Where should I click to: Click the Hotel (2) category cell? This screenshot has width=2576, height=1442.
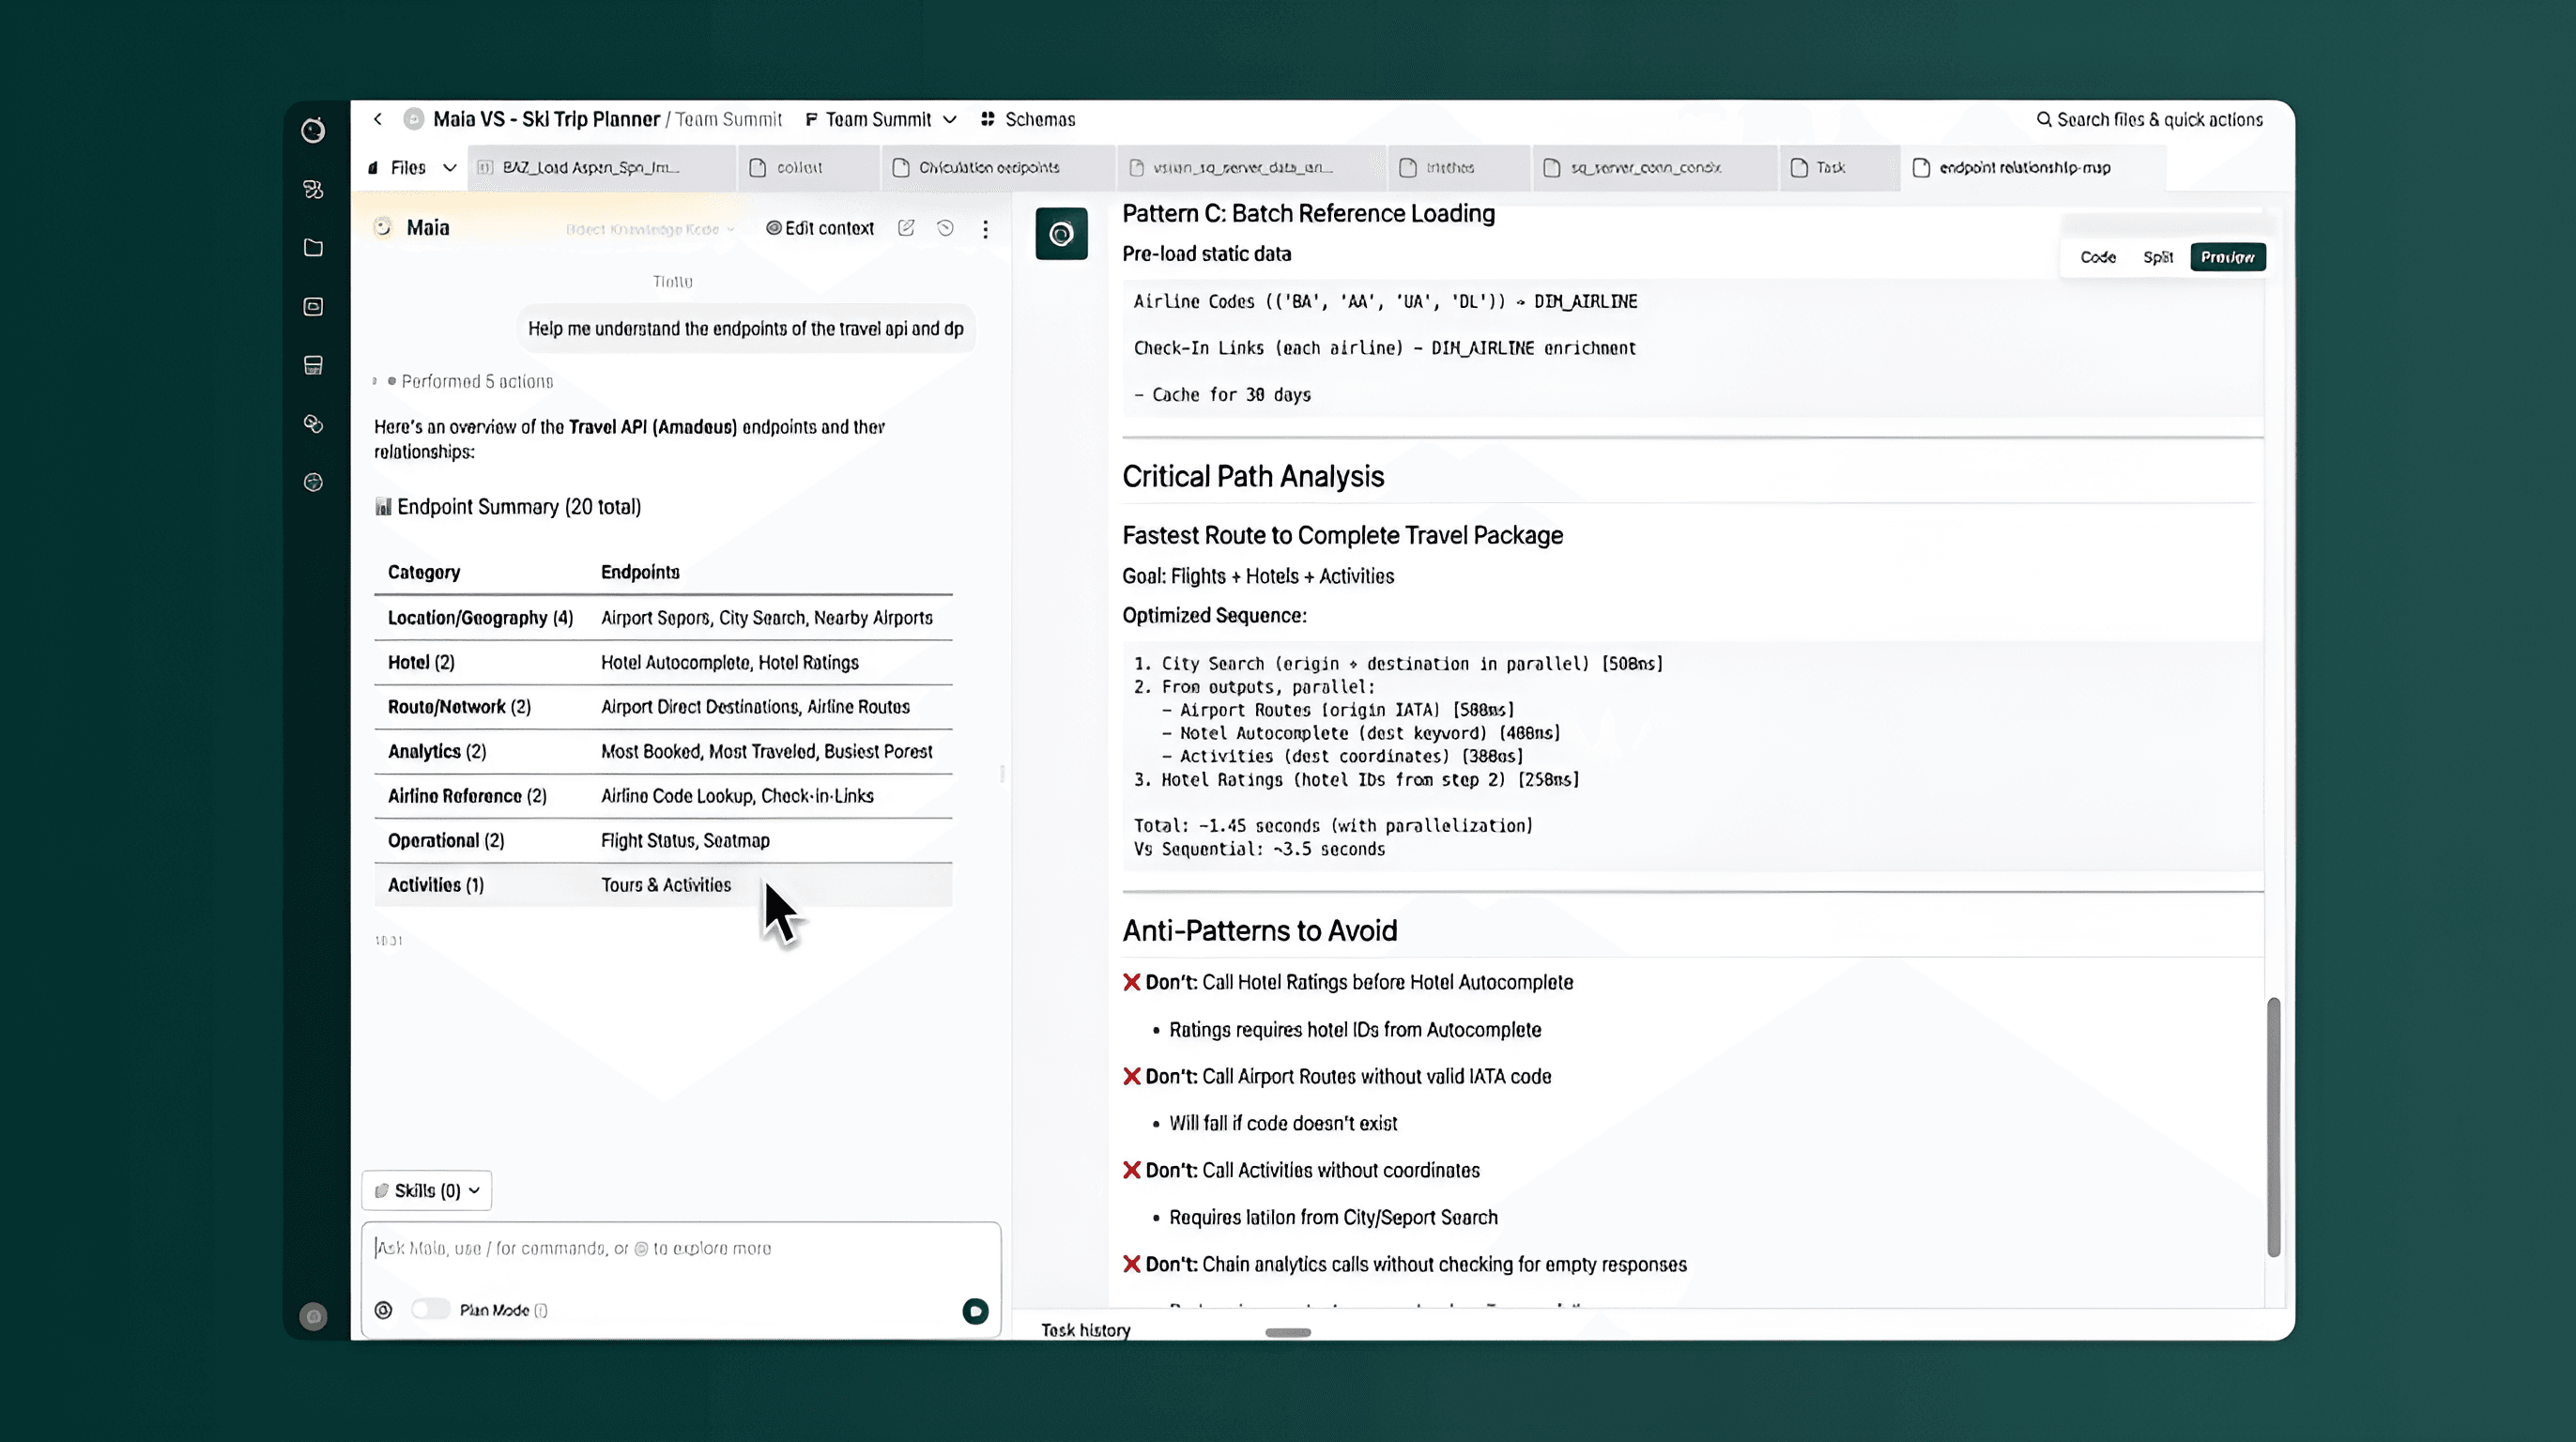421,662
